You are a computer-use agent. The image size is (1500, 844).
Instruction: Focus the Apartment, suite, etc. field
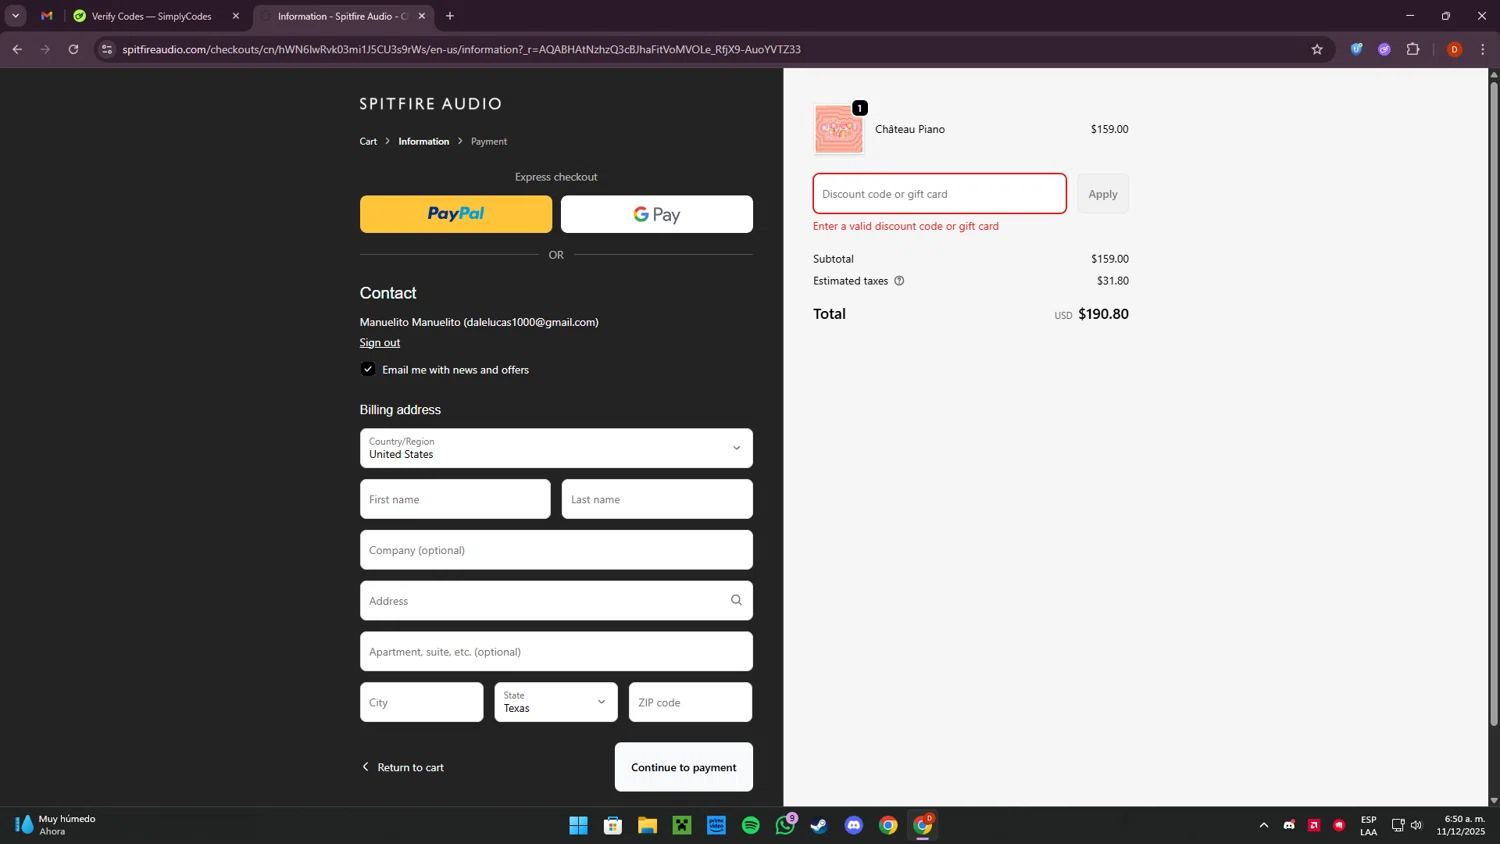556,652
